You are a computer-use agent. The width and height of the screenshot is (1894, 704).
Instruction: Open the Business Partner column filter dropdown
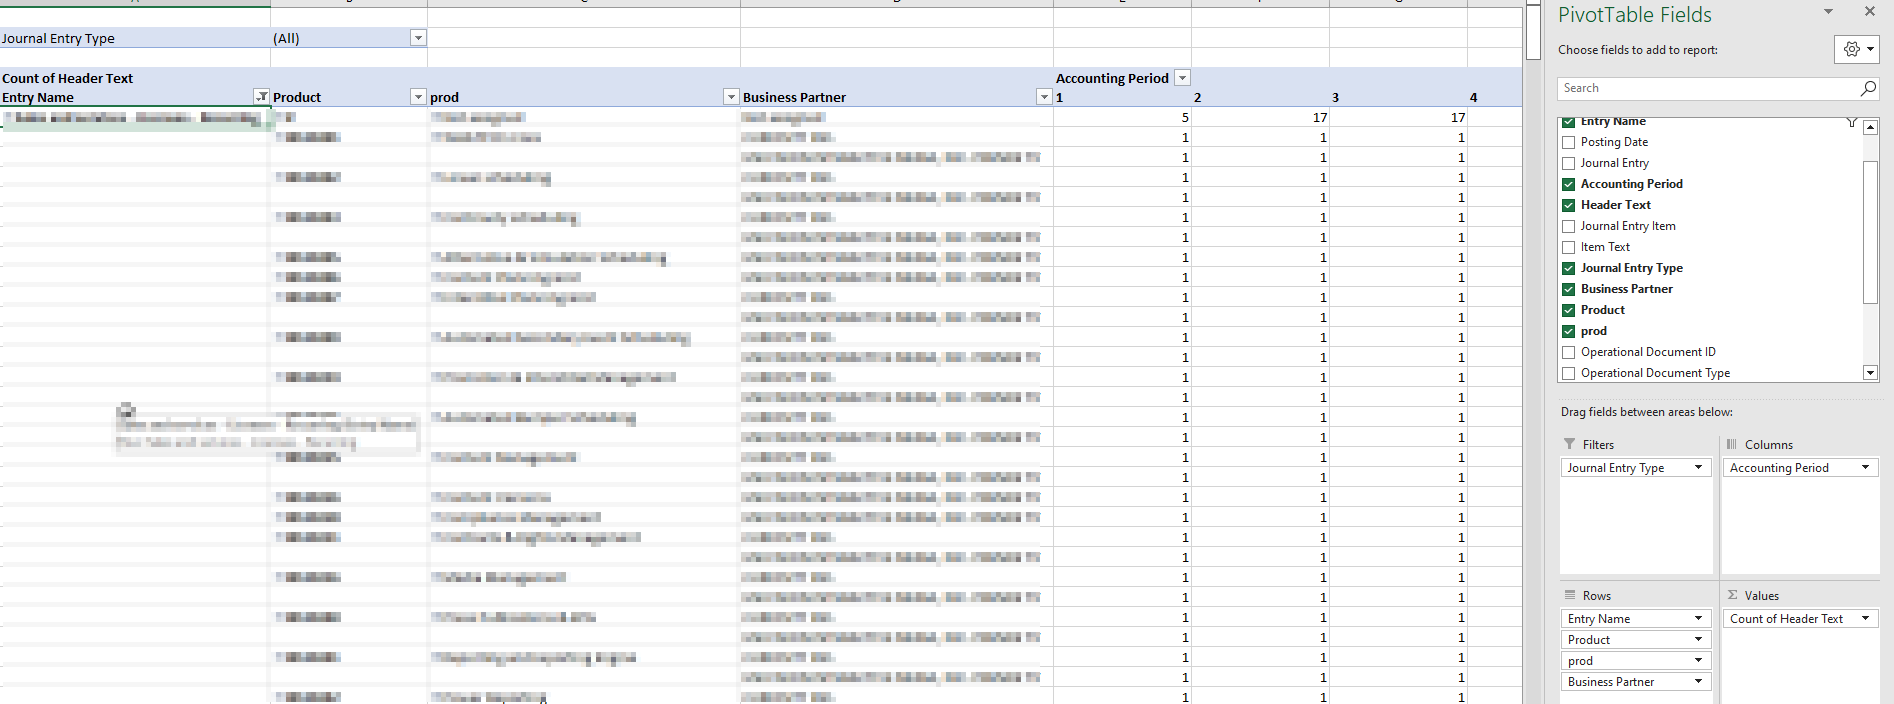pyautogui.click(x=1044, y=97)
